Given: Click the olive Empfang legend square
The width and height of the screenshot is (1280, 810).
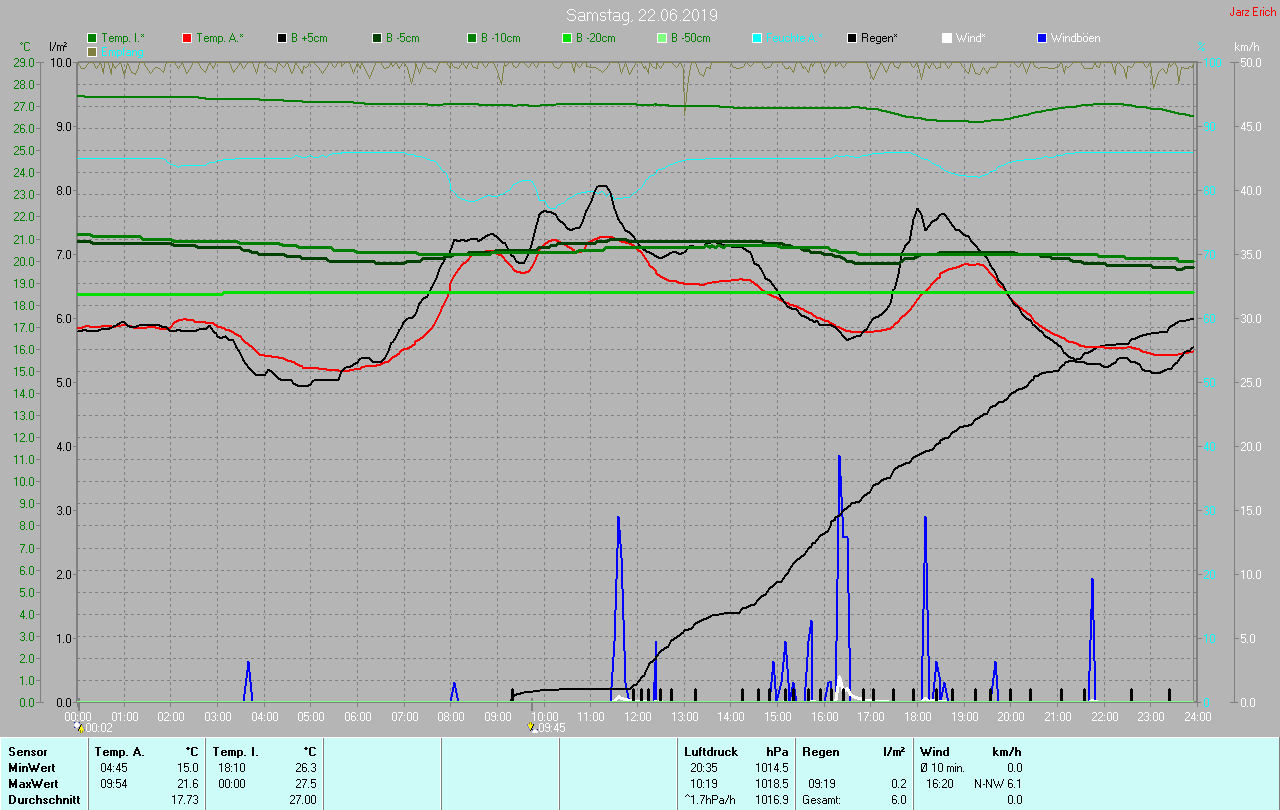Looking at the screenshot, I should (x=92, y=51).
